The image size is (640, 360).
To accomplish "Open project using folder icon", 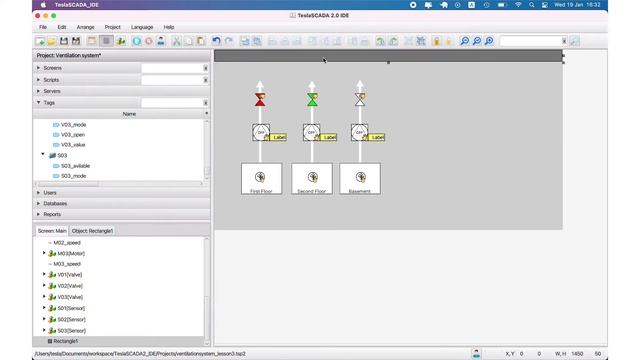I will (x=51, y=41).
